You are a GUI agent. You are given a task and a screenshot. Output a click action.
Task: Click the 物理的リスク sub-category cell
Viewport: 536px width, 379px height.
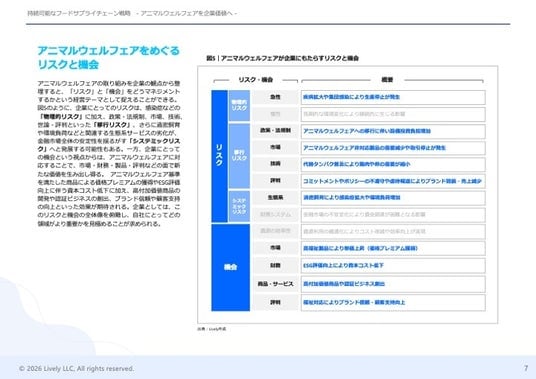[x=239, y=105]
